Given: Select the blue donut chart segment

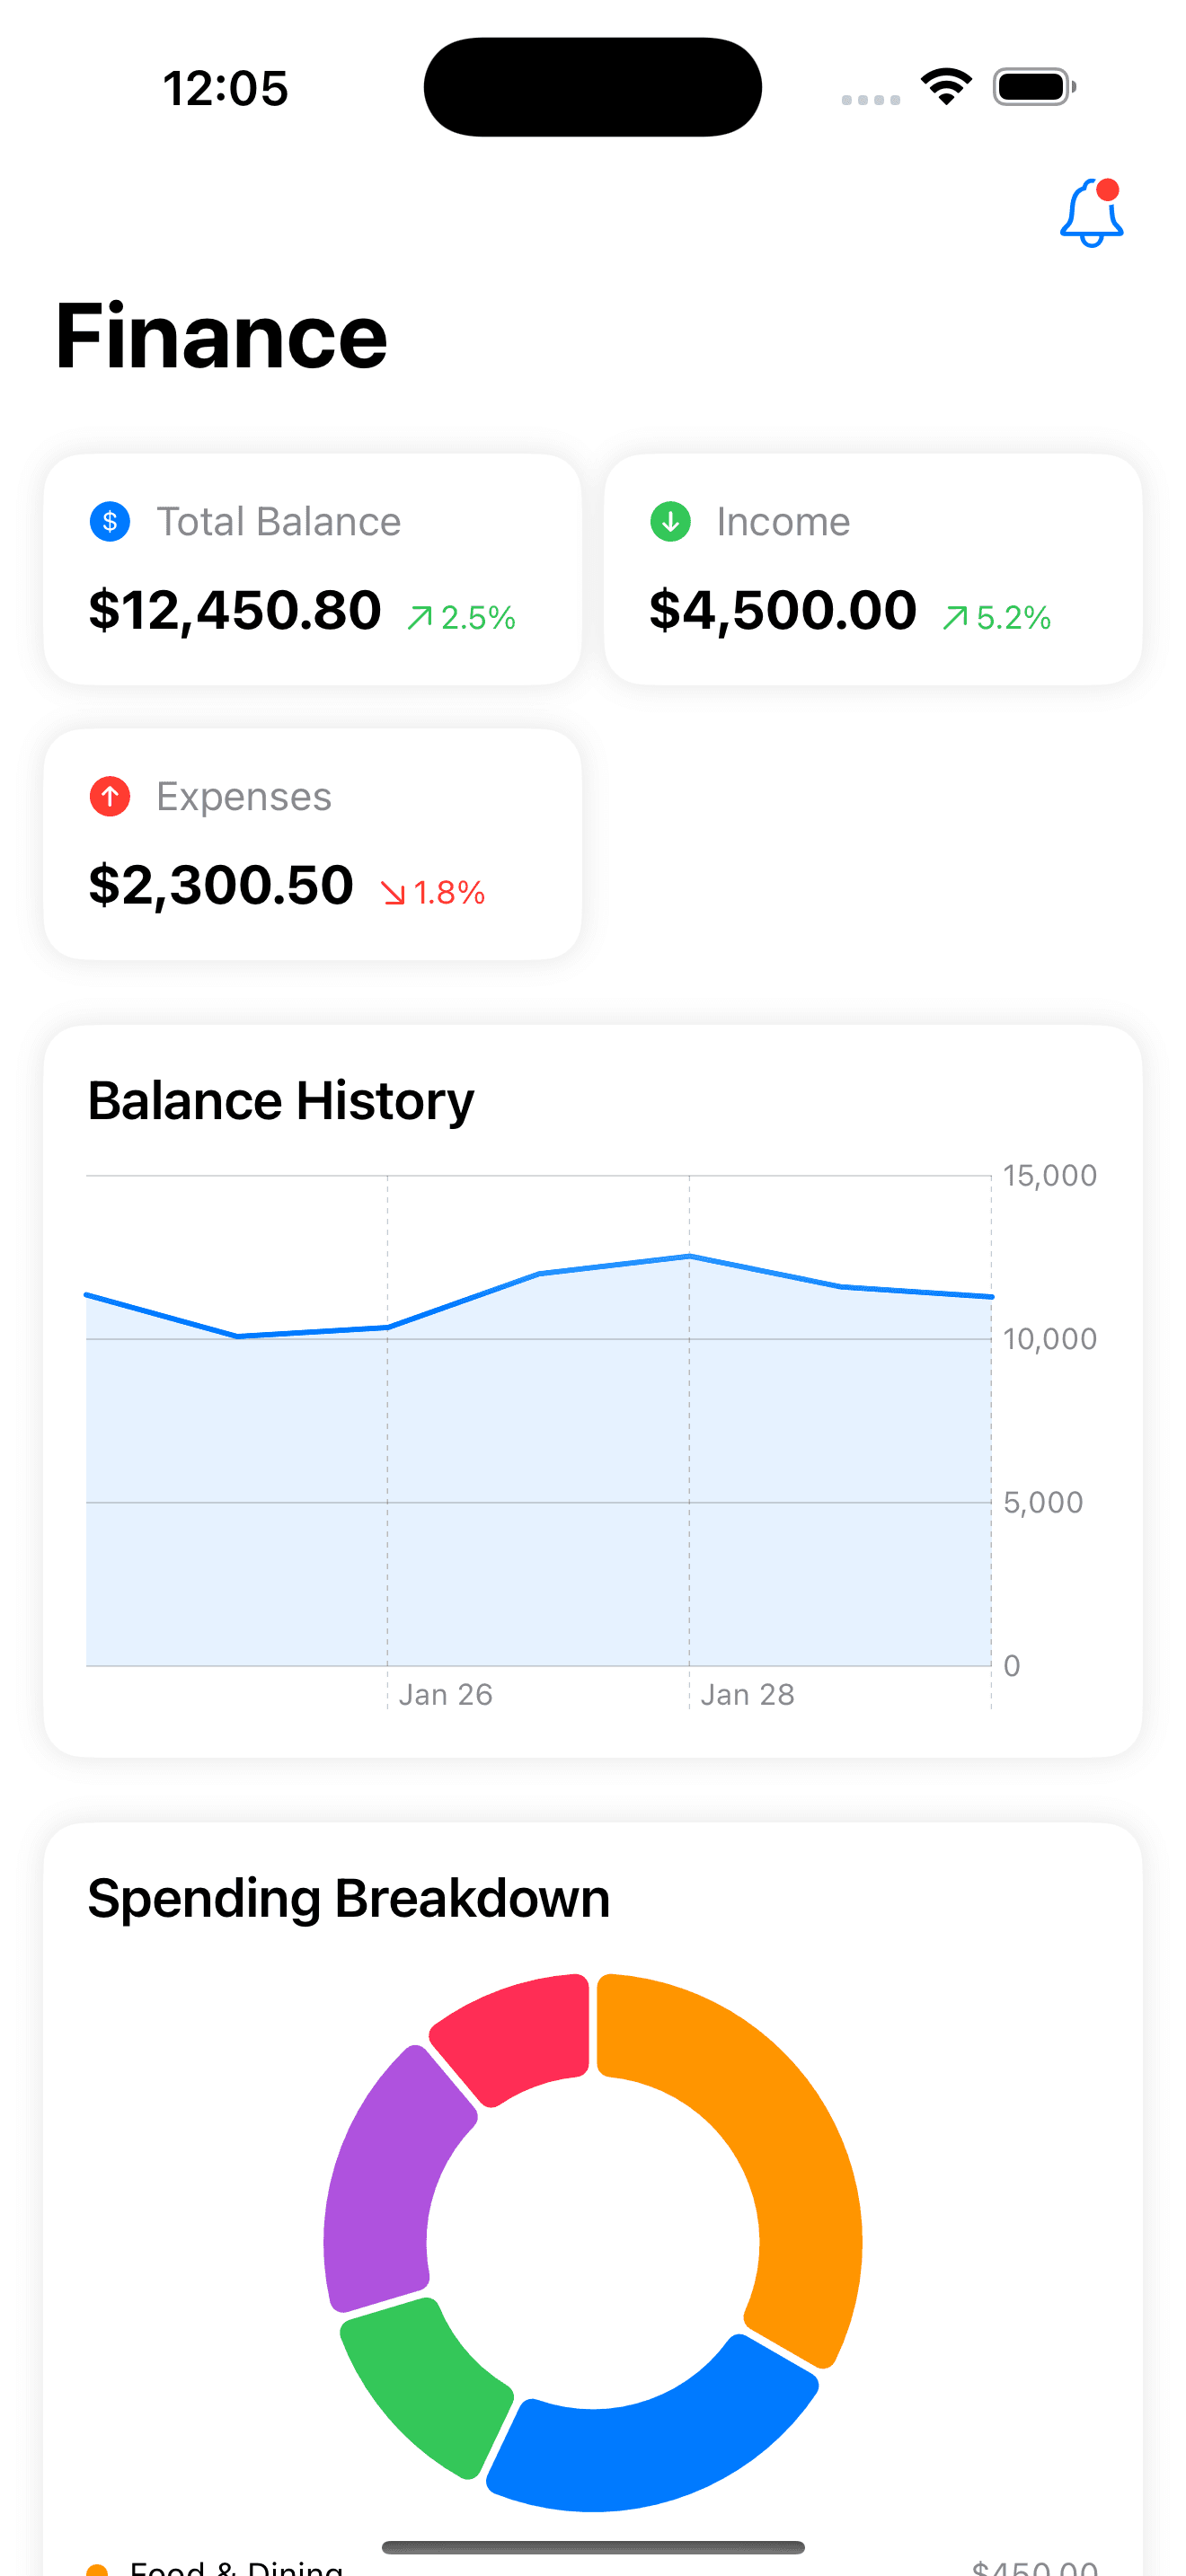Looking at the screenshot, I should click(x=650, y=2455).
